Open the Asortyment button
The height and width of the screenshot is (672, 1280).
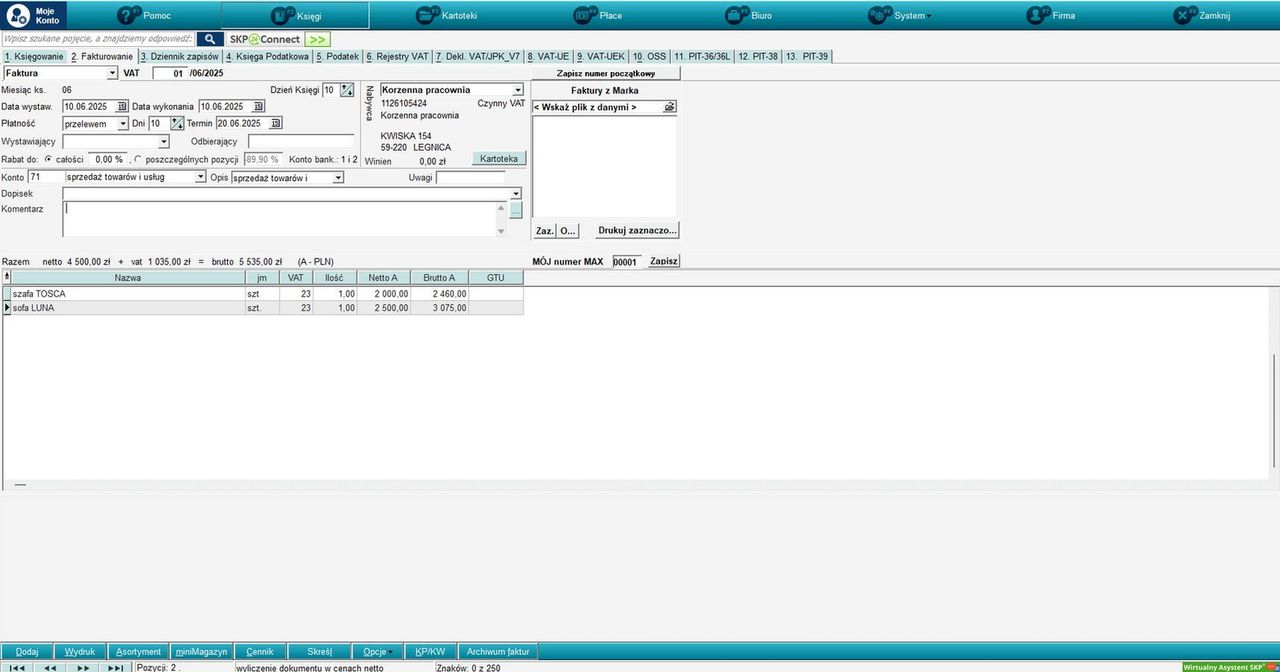(138, 651)
